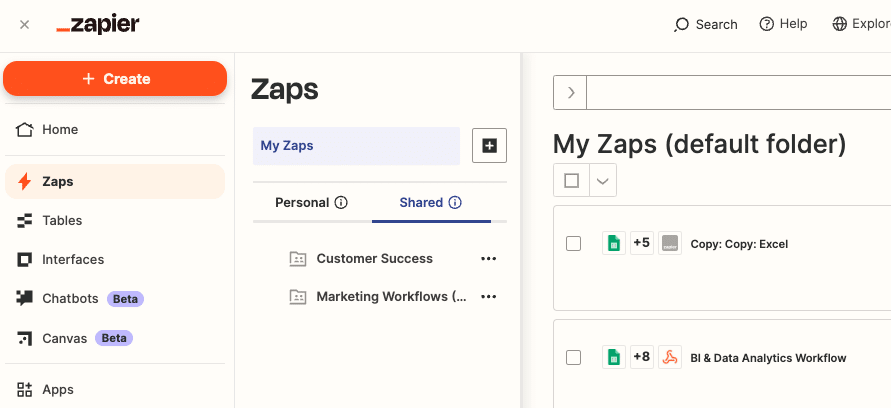The height and width of the screenshot is (408, 891).
Task: Click the Customer Success folder icon
Action: tap(298, 259)
